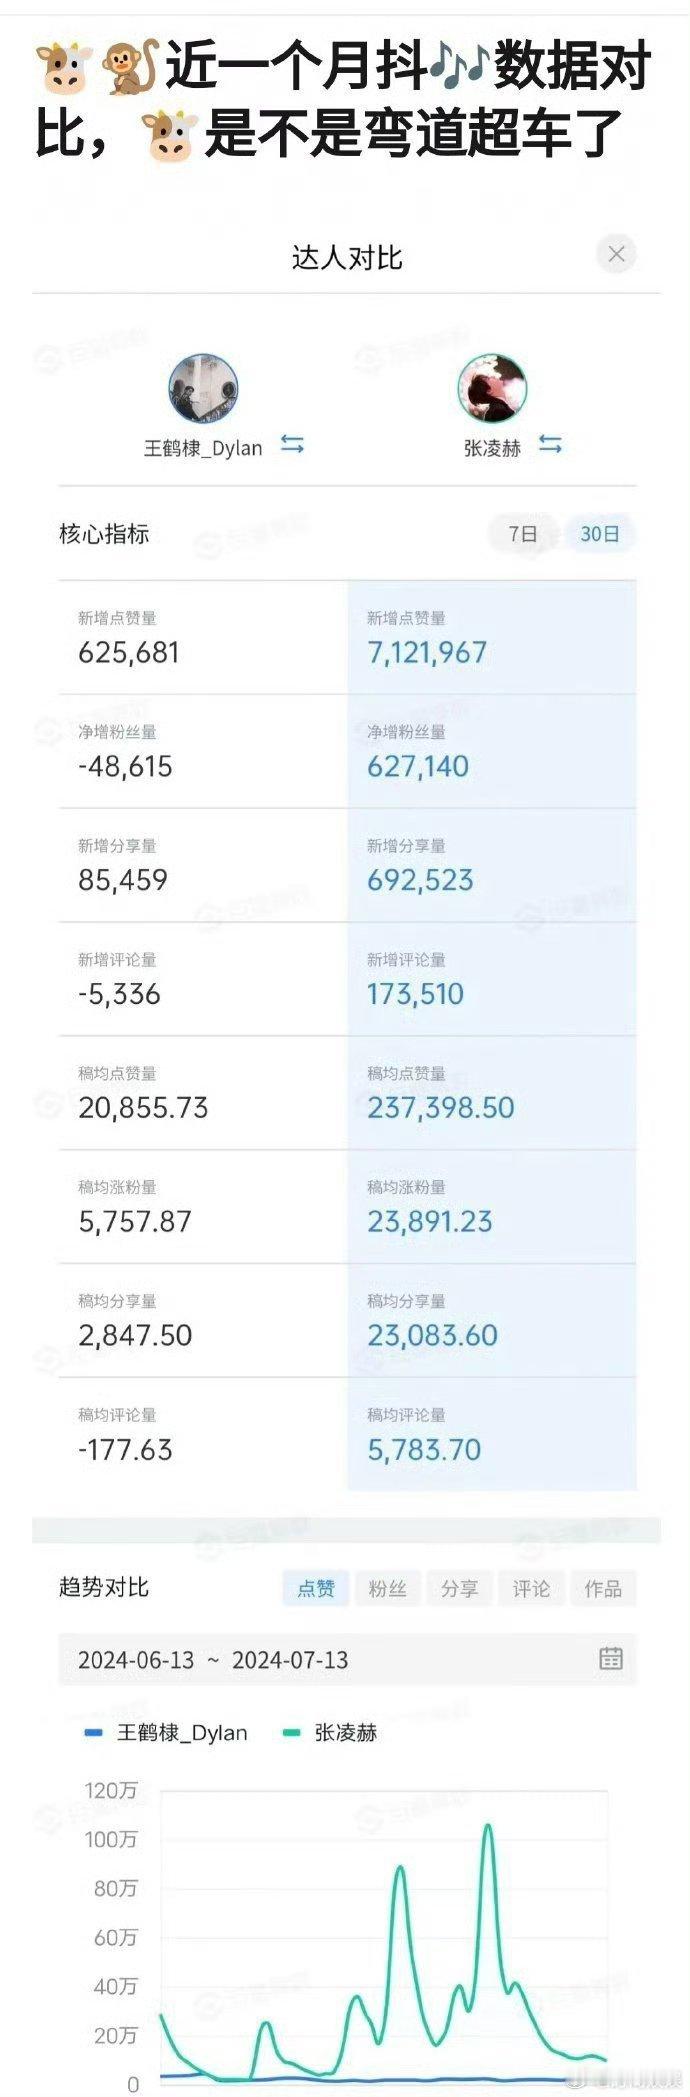Switch to the 评论 trend tab
The width and height of the screenshot is (690, 2097).
(x=530, y=1588)
